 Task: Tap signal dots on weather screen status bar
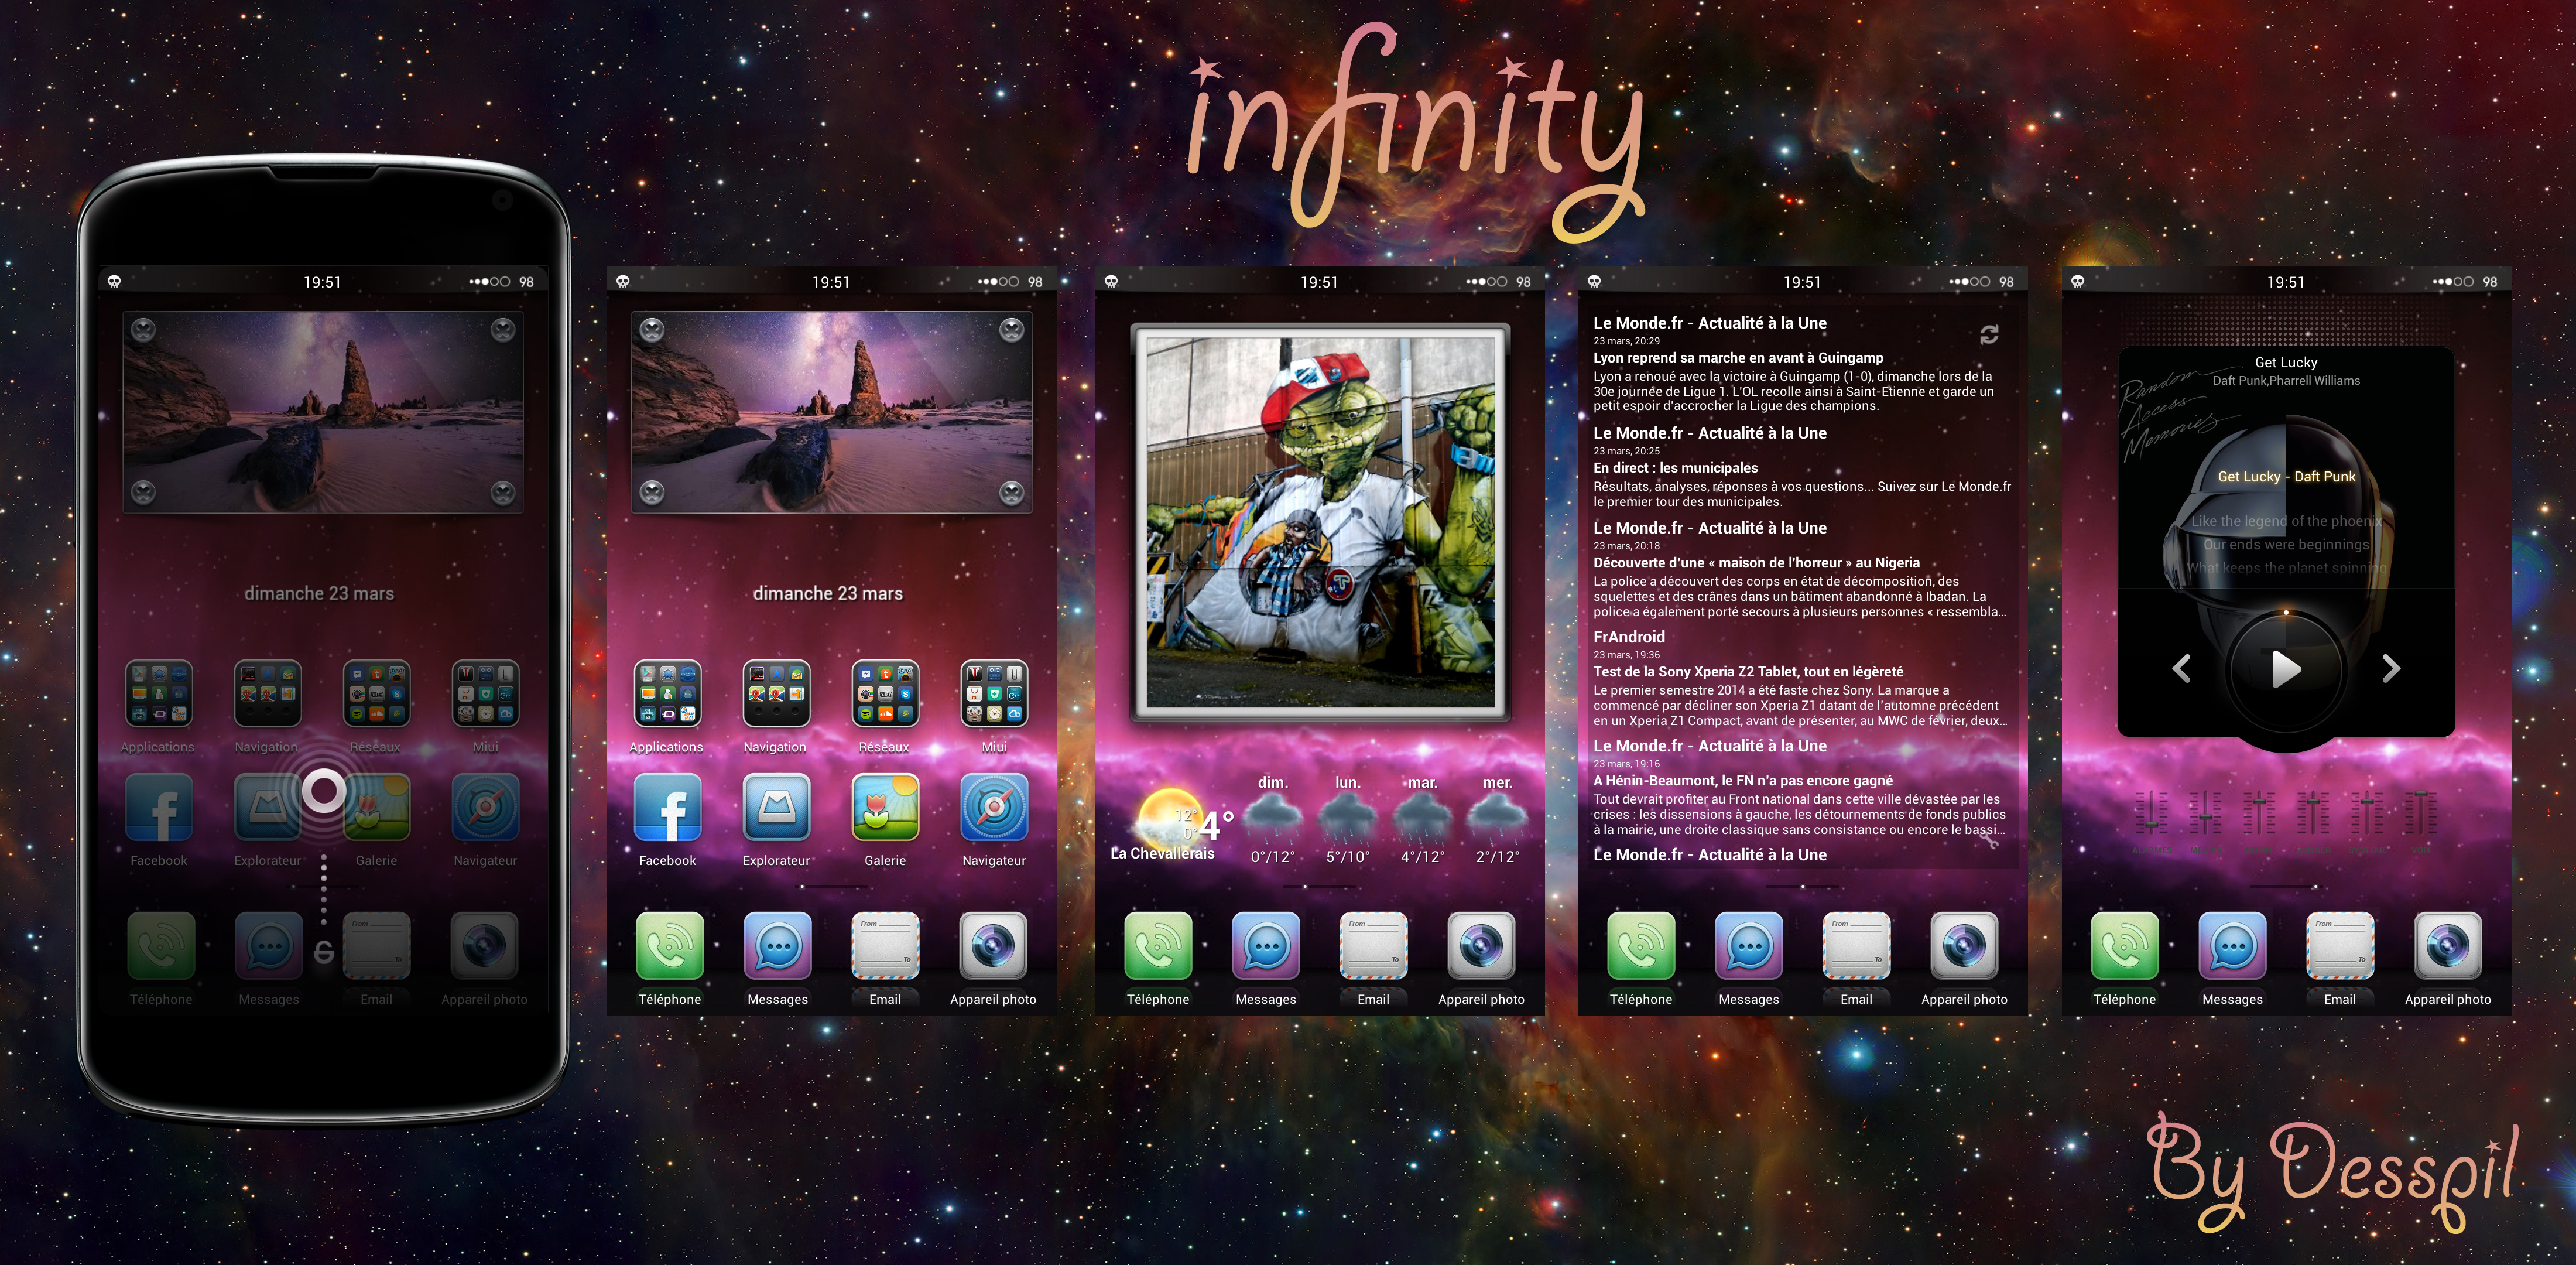(1487, 282)
